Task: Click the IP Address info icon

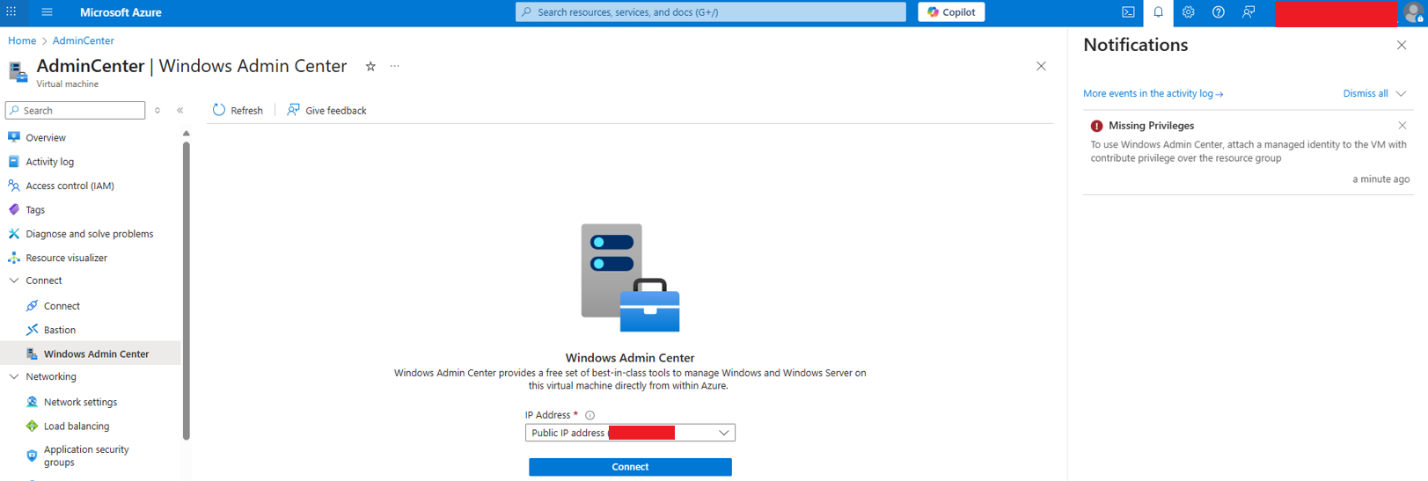Action: pos(590,415)
